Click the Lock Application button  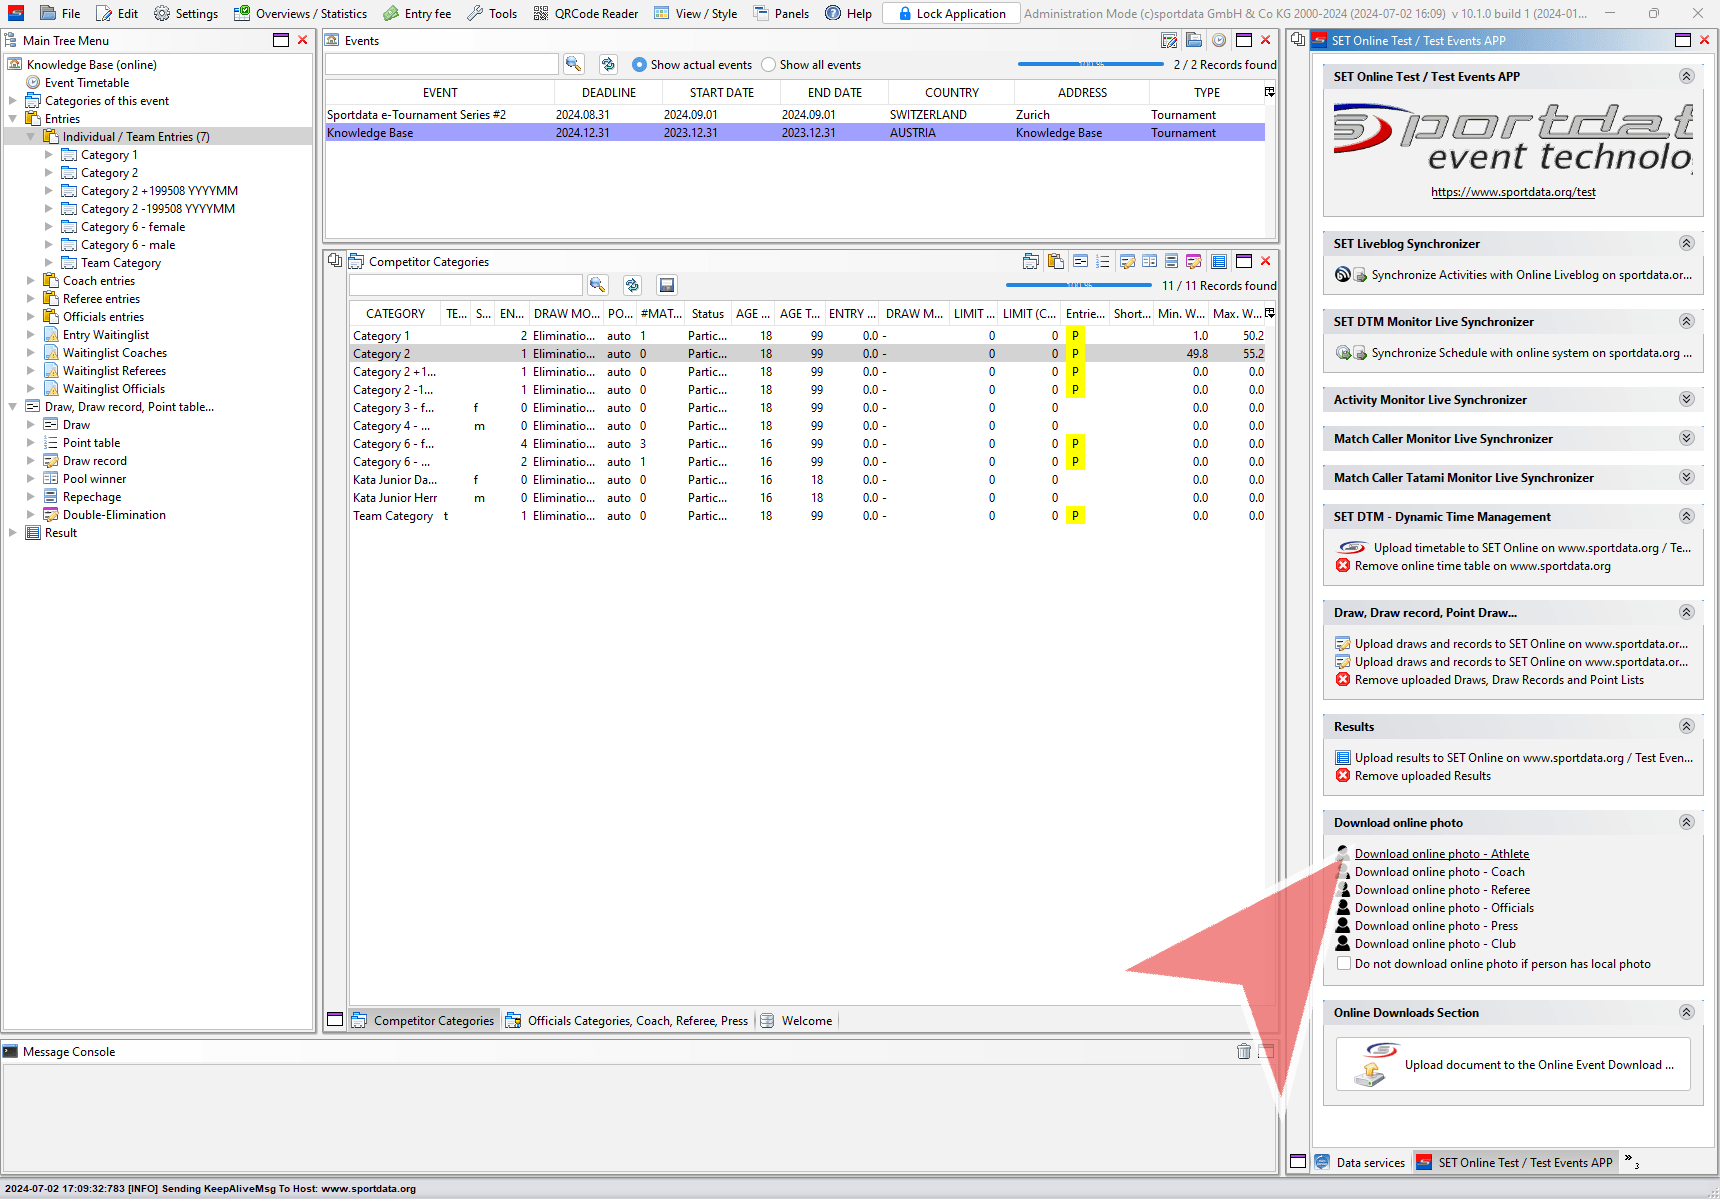951,13
